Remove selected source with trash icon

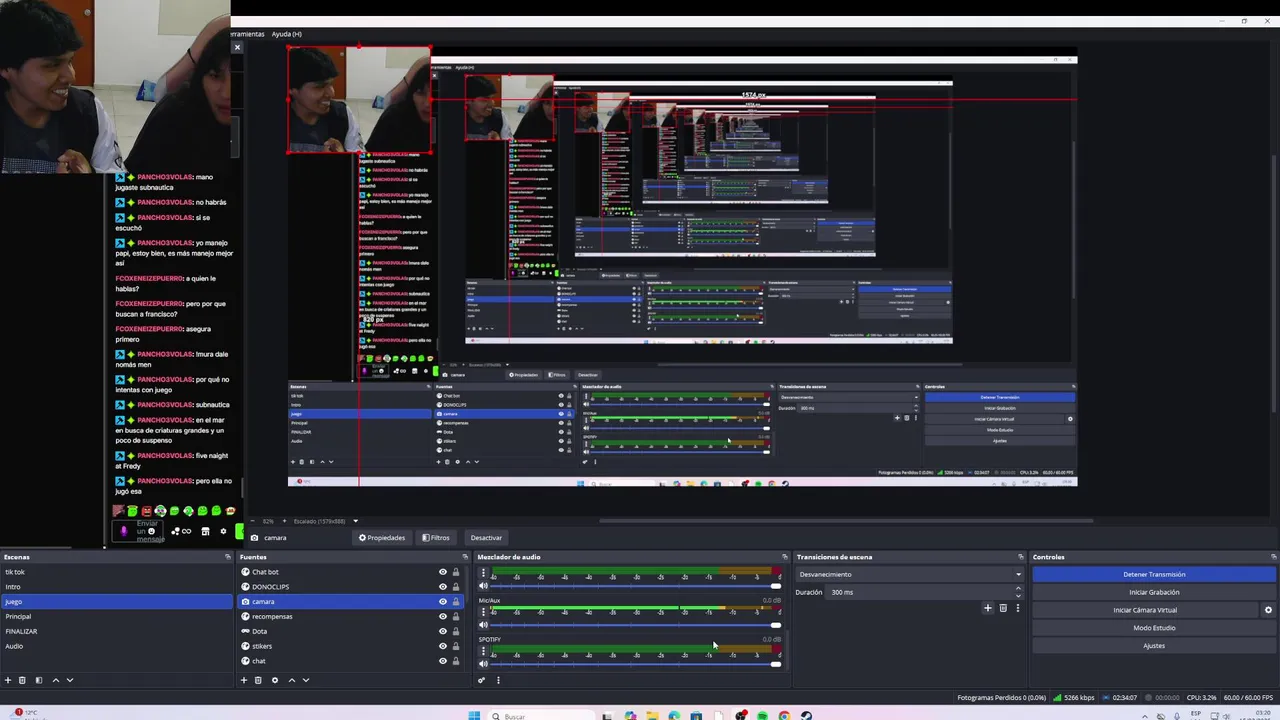(258, 680)
